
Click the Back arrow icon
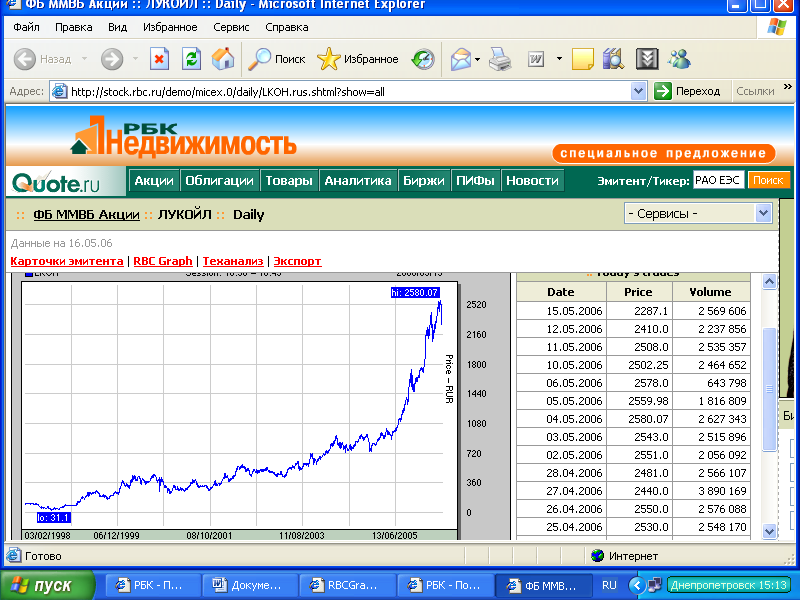point(24,59)
